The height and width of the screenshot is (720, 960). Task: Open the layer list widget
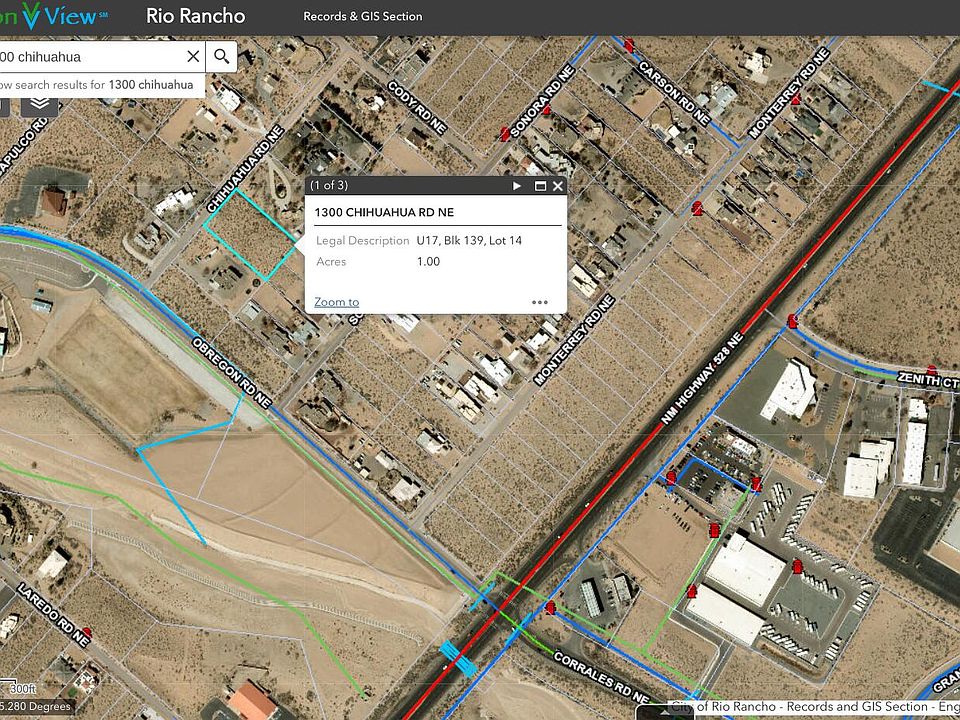[40, 103]
